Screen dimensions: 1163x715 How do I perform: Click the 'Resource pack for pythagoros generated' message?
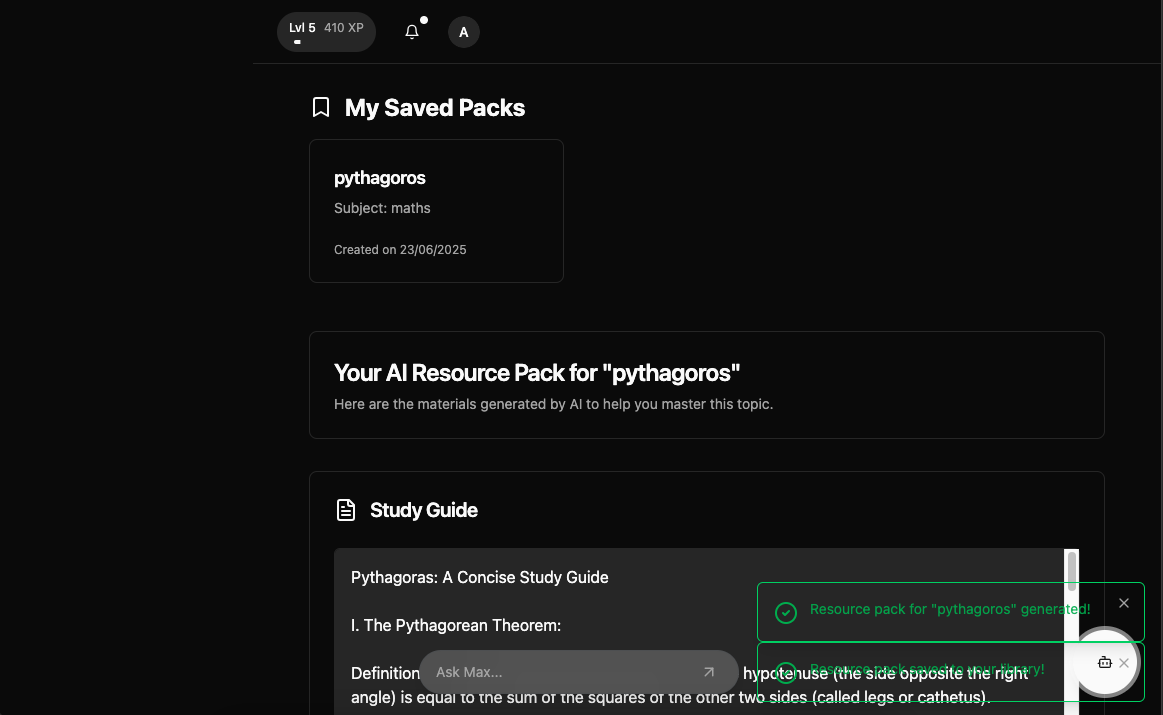[949, 609]
